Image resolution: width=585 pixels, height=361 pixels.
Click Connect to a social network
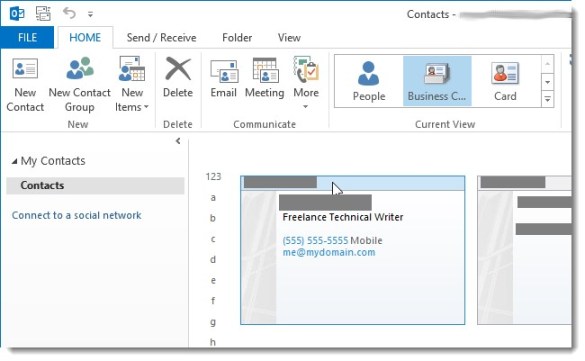[x=76, y=215]
